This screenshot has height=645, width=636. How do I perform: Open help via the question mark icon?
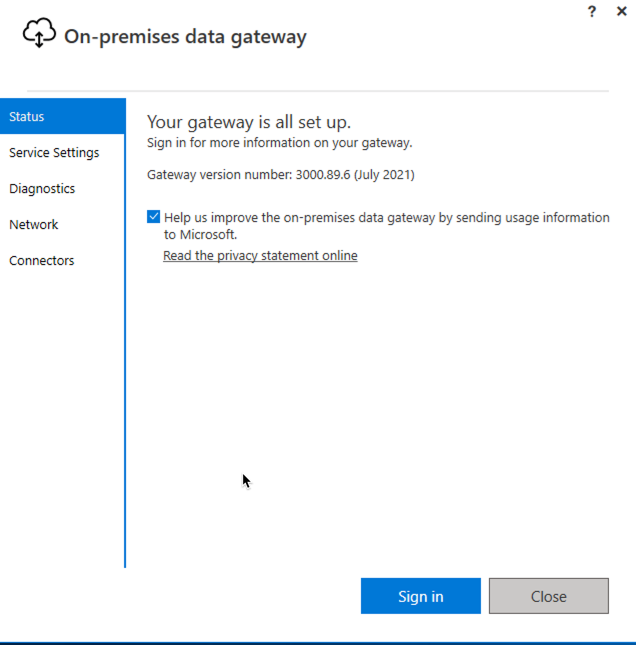click(592, 12)
